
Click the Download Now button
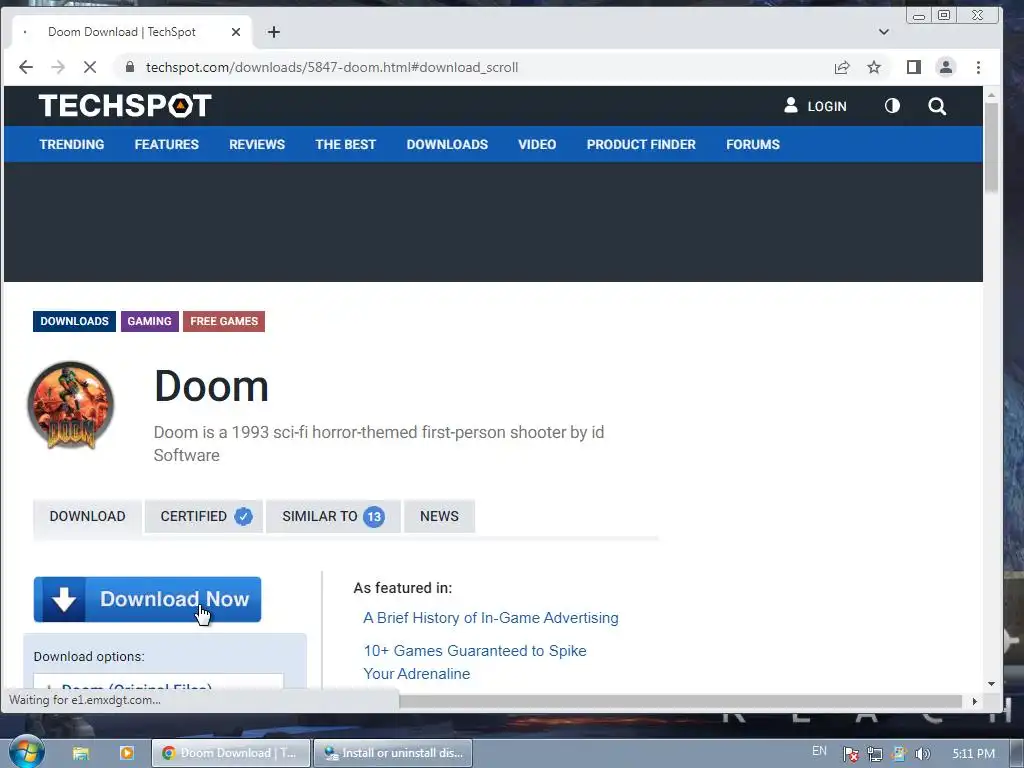(x=148, y=599)
